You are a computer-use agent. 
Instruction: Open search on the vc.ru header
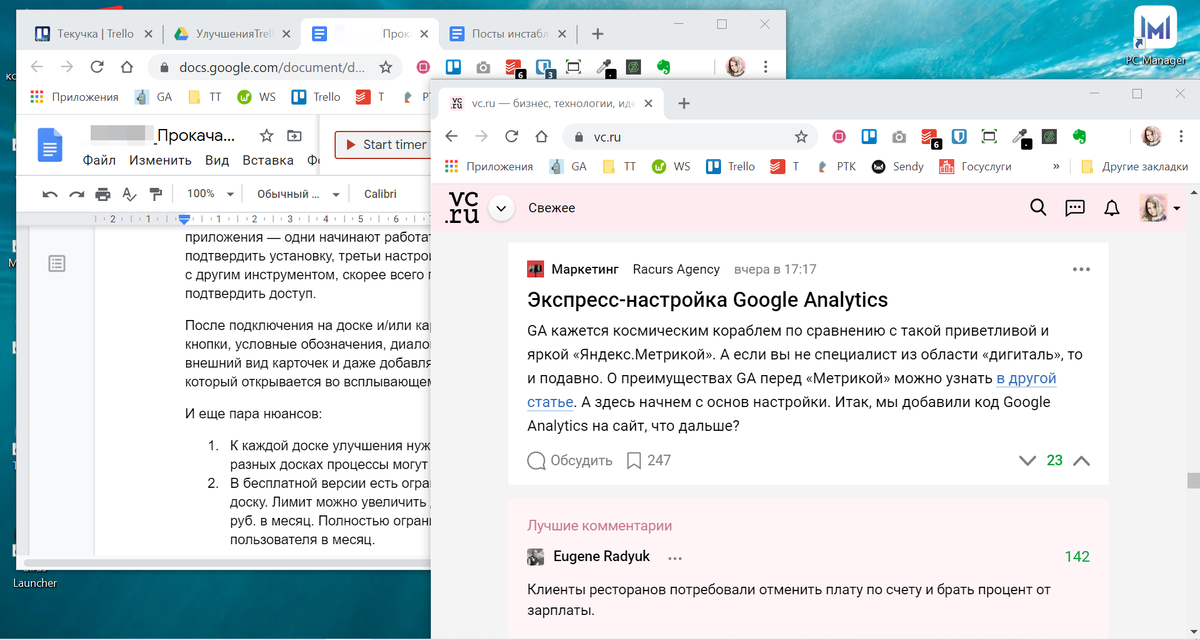click(1038, 208)
